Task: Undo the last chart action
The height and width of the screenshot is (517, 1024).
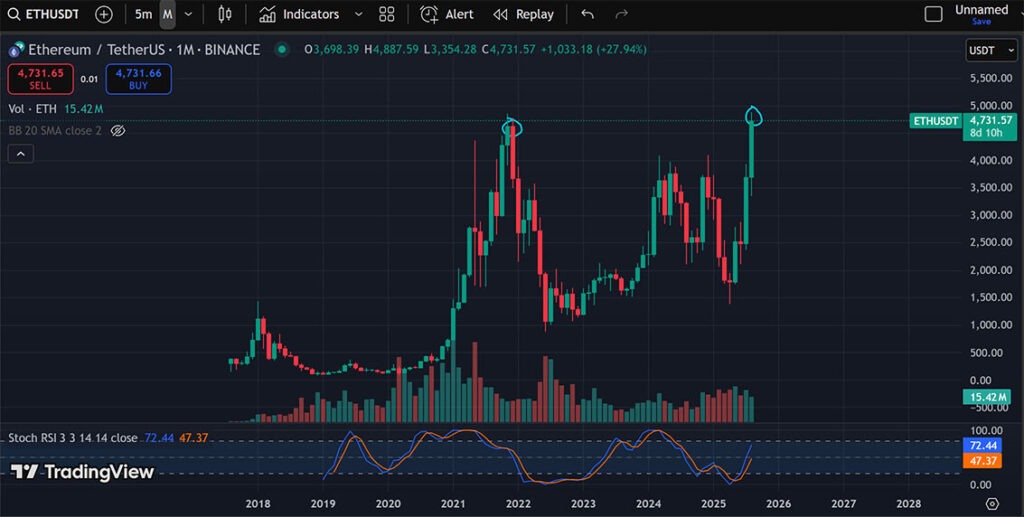Action: [x=588, y=14]
